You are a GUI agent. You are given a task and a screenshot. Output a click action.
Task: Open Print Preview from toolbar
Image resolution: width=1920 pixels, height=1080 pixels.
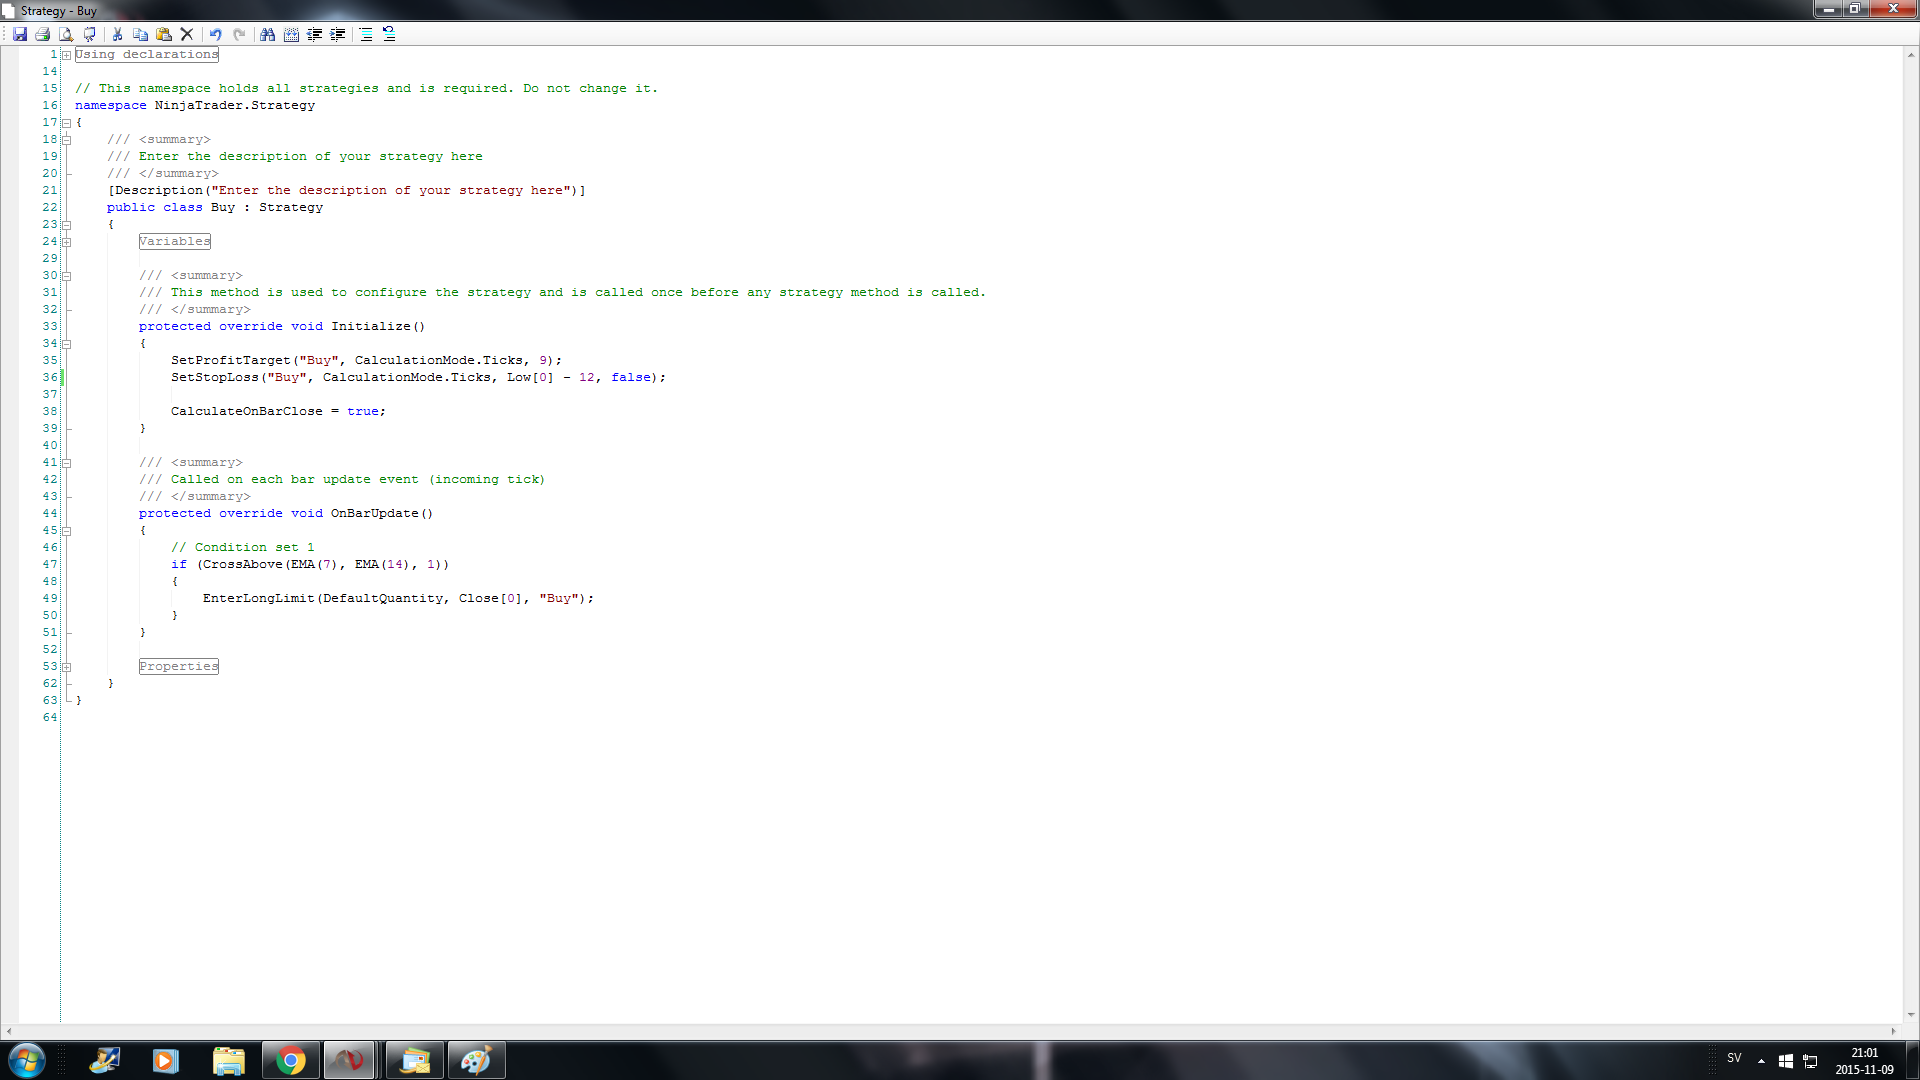[66, 34]
